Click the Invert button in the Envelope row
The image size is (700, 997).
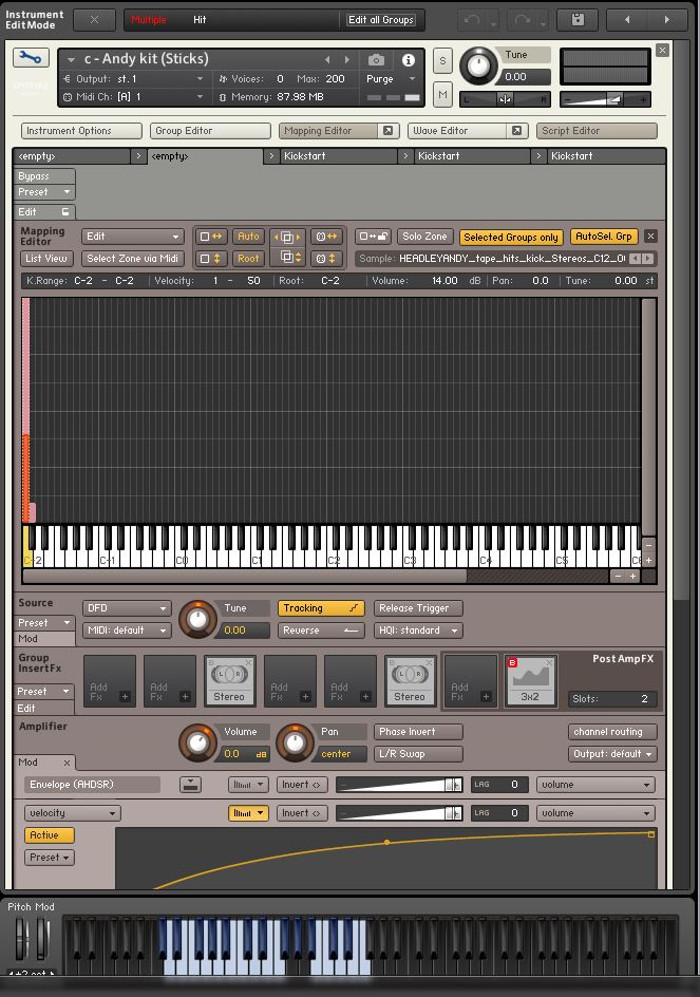[x=301, y=785]
